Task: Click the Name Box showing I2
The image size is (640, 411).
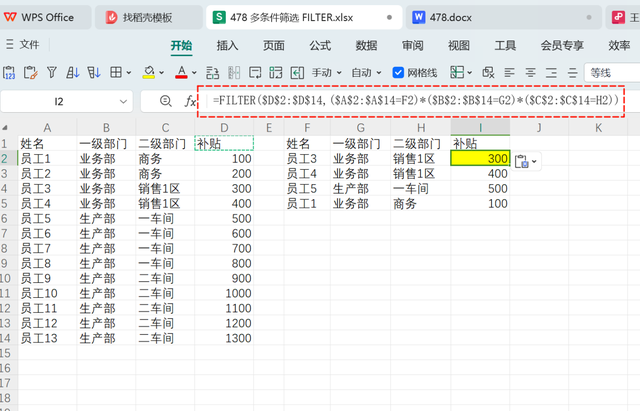Action: [59, 101]
